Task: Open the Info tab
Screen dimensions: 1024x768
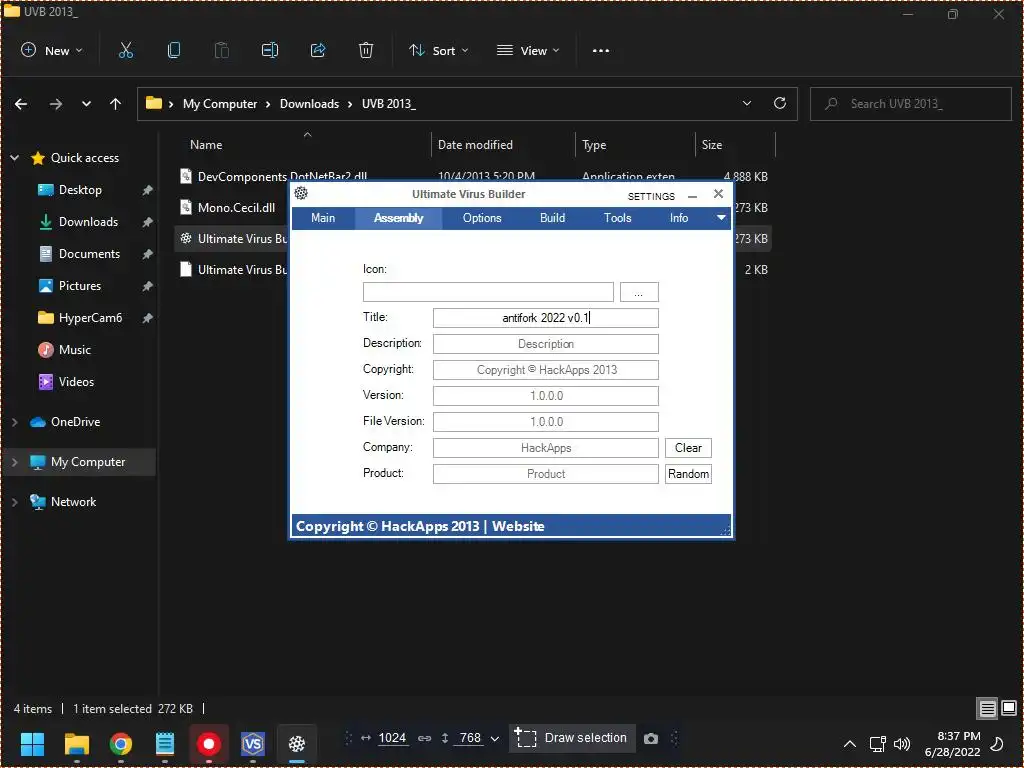Action: coord(679,218)
